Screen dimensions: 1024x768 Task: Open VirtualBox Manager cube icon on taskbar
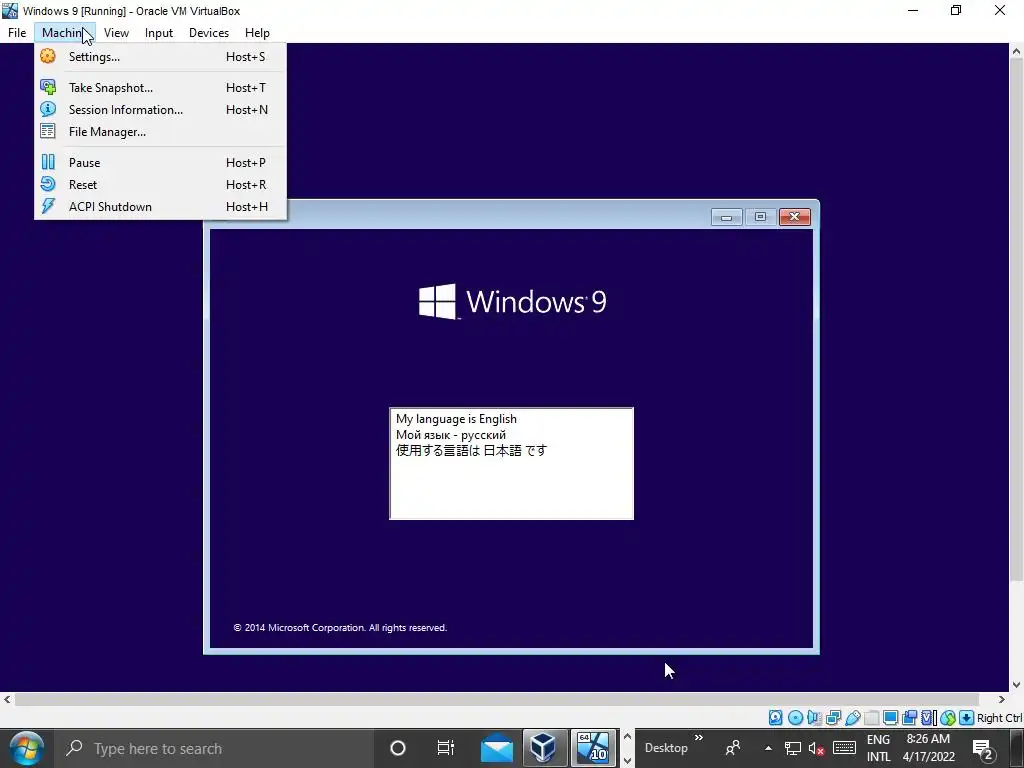(543, 748)
